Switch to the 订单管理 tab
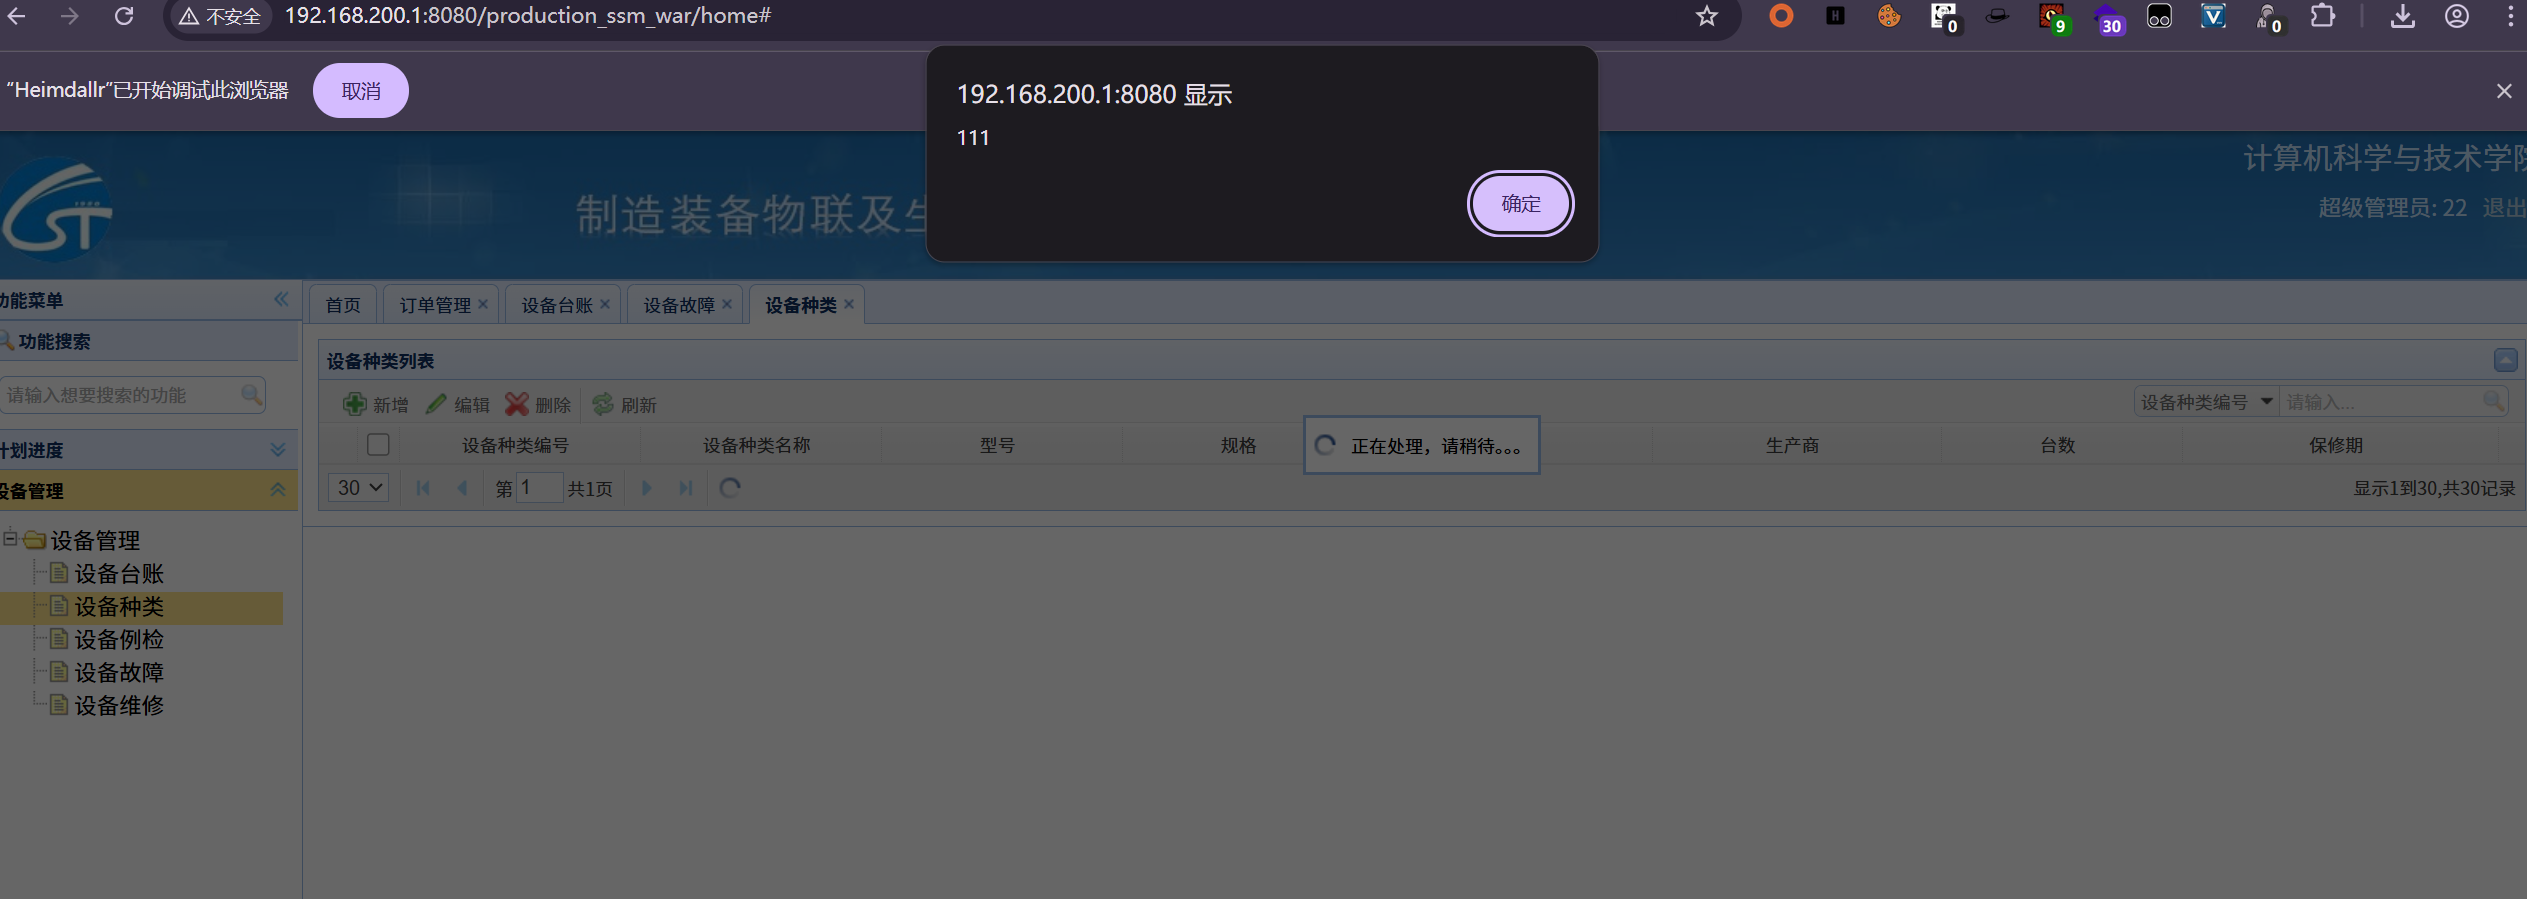The width and height of the screenshot is (2527, 899). (435, 305)
